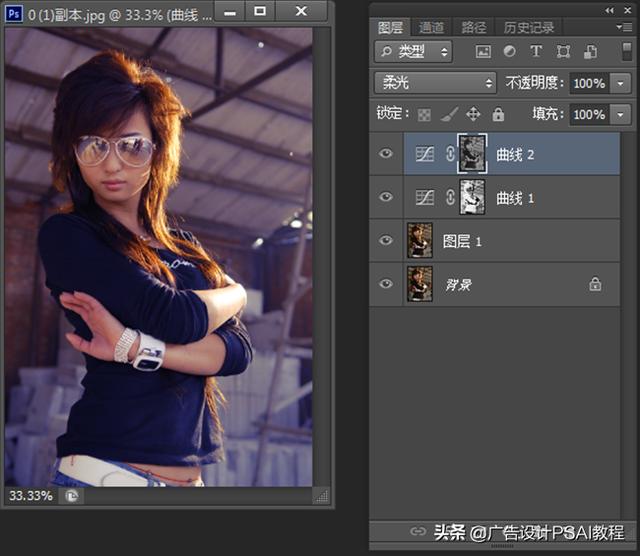Open the 填充 fill slider arrow
Screen dimensions: 640x556
pos(620,115)
